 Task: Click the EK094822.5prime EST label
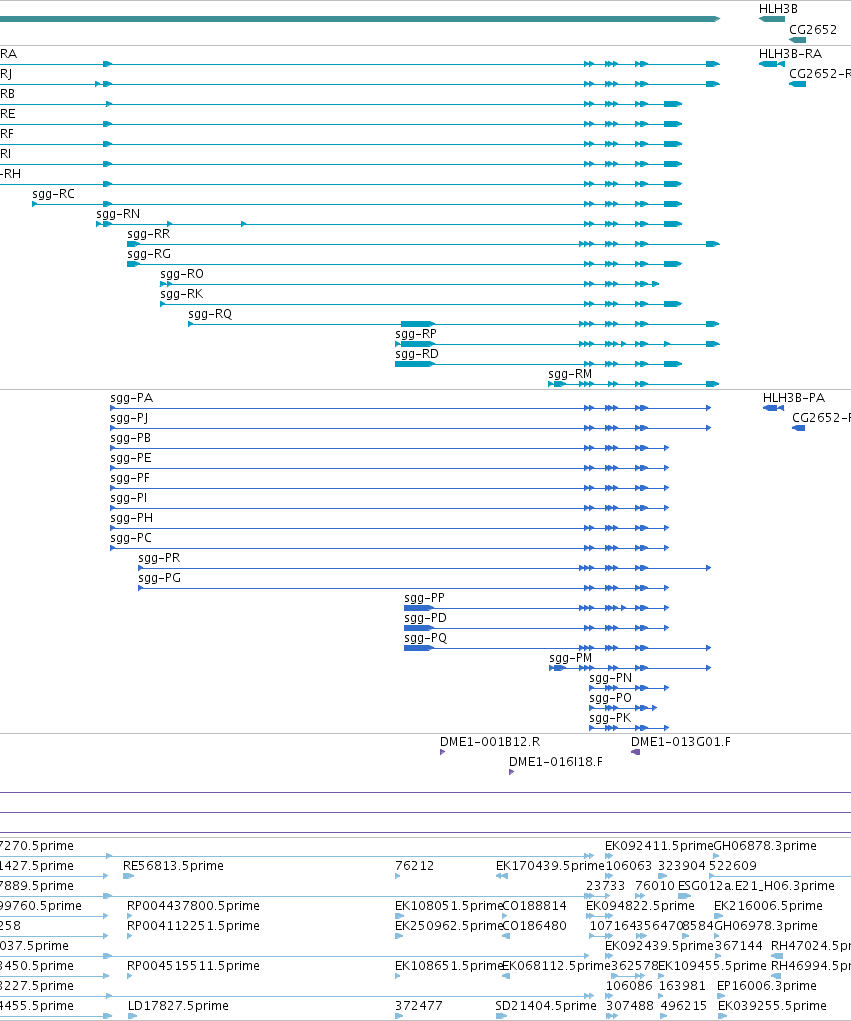tap(640, 906)
